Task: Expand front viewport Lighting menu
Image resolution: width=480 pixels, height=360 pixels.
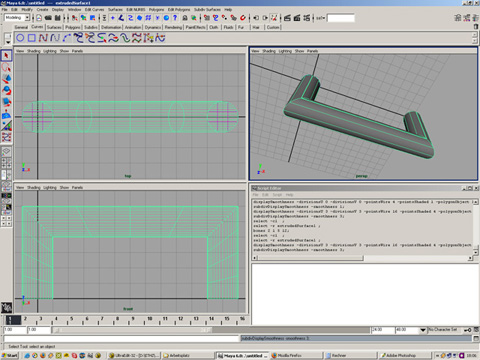Action: pyautogui.click(x=50, y=188)
